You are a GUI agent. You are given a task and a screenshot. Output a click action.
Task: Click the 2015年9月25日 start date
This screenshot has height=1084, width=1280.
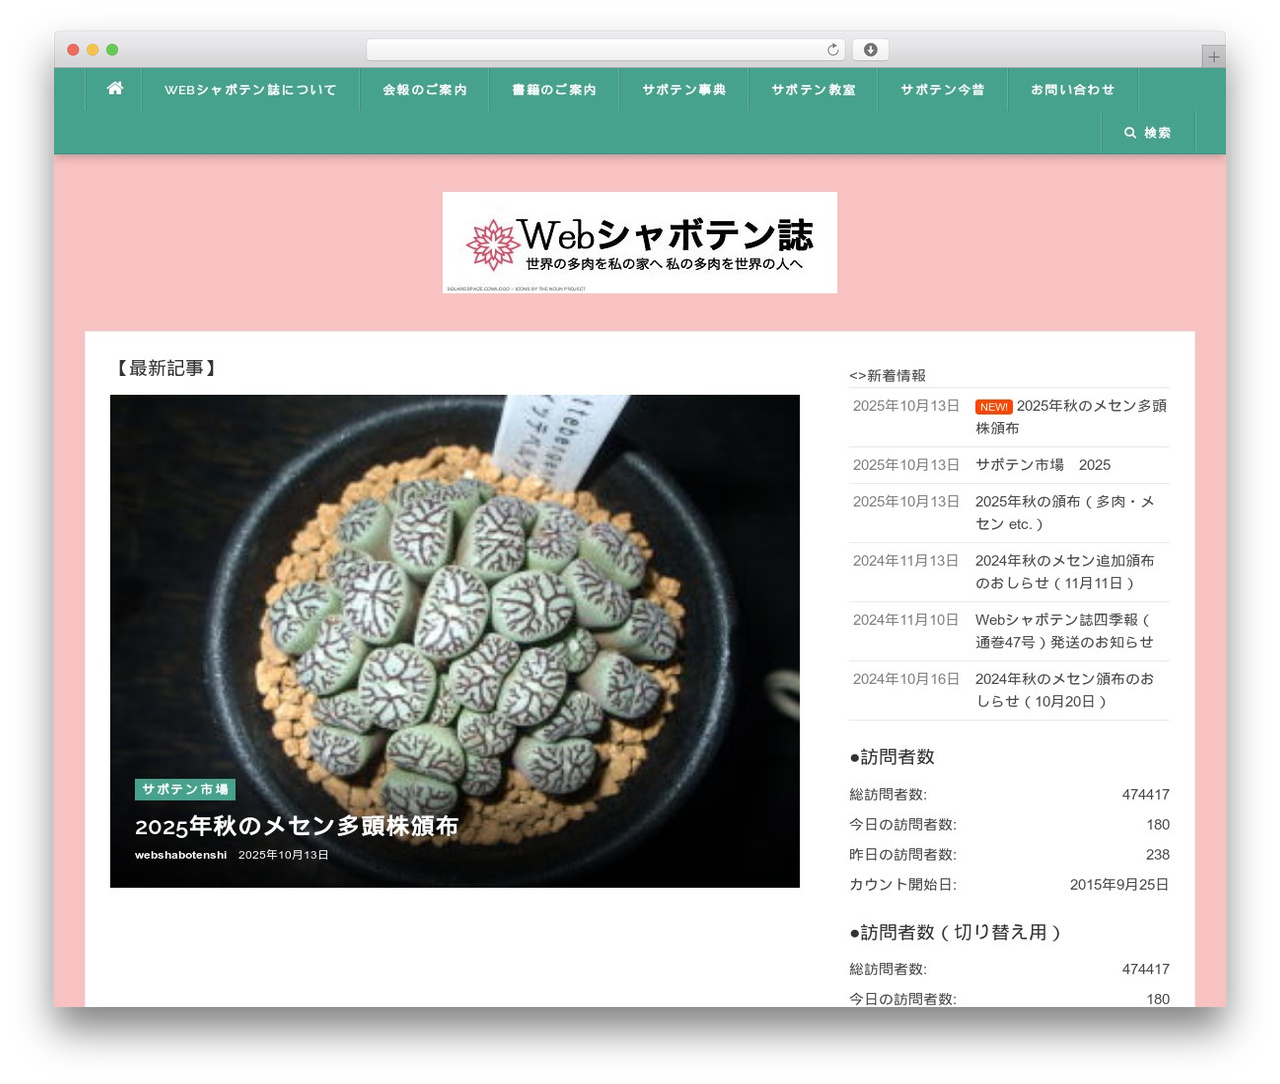[x=1119, y=885]
